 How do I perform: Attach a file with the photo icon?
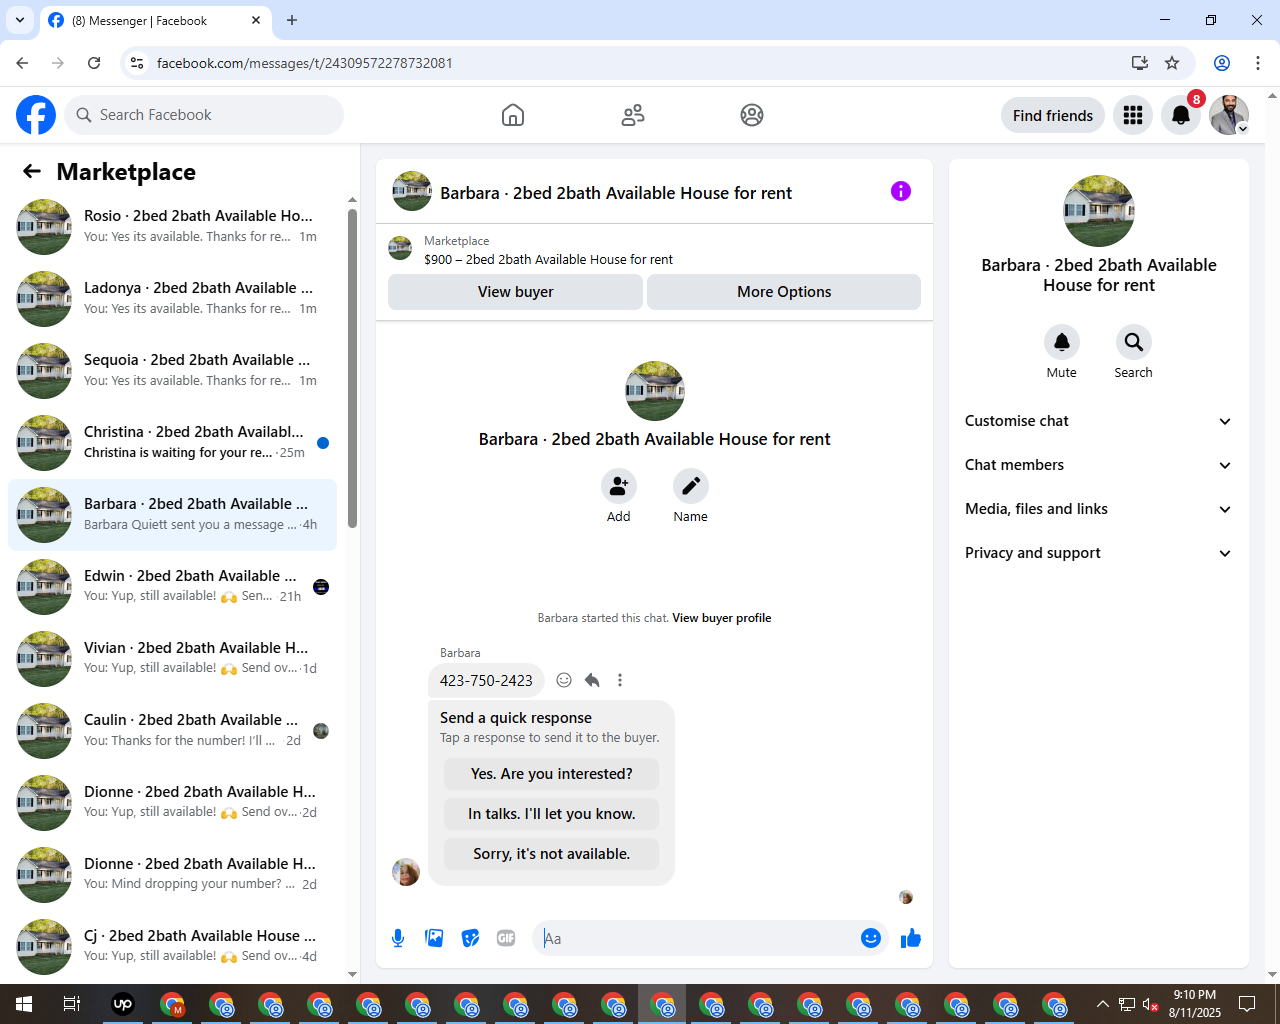(x=434, y=938)
